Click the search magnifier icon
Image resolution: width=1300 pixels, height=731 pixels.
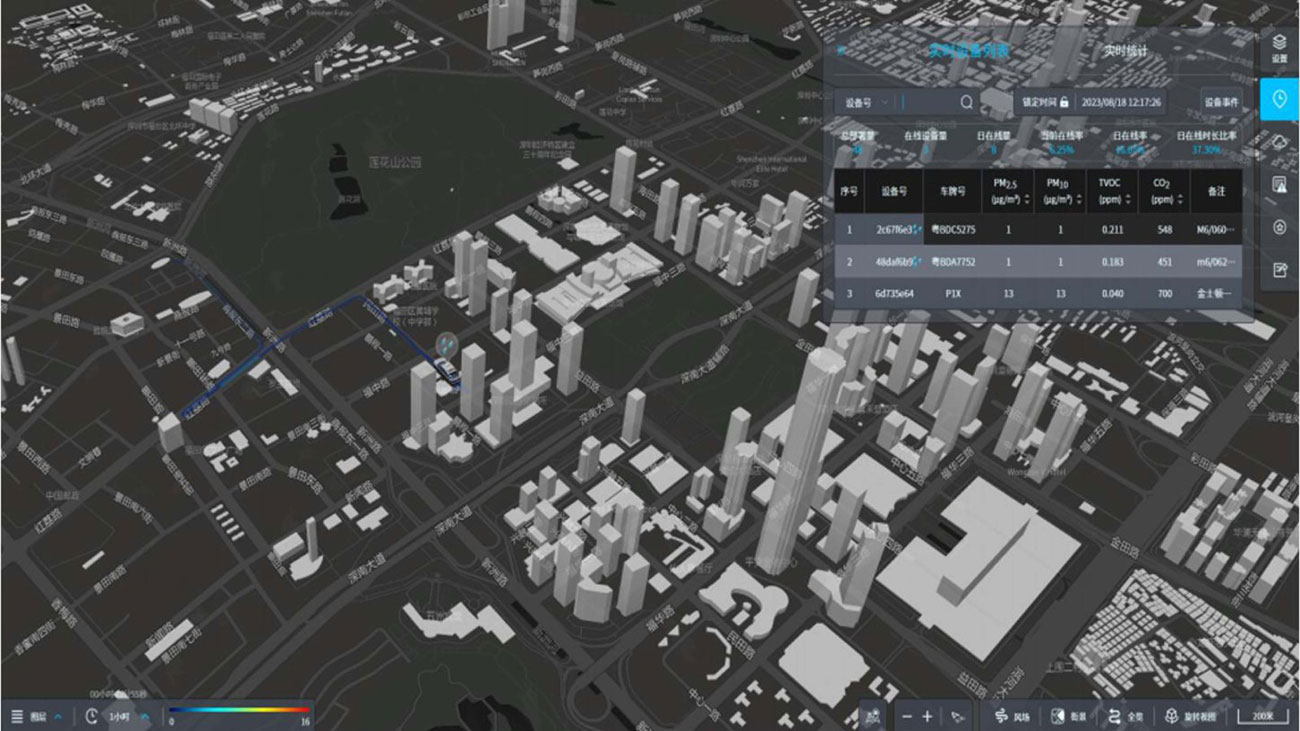966,102
